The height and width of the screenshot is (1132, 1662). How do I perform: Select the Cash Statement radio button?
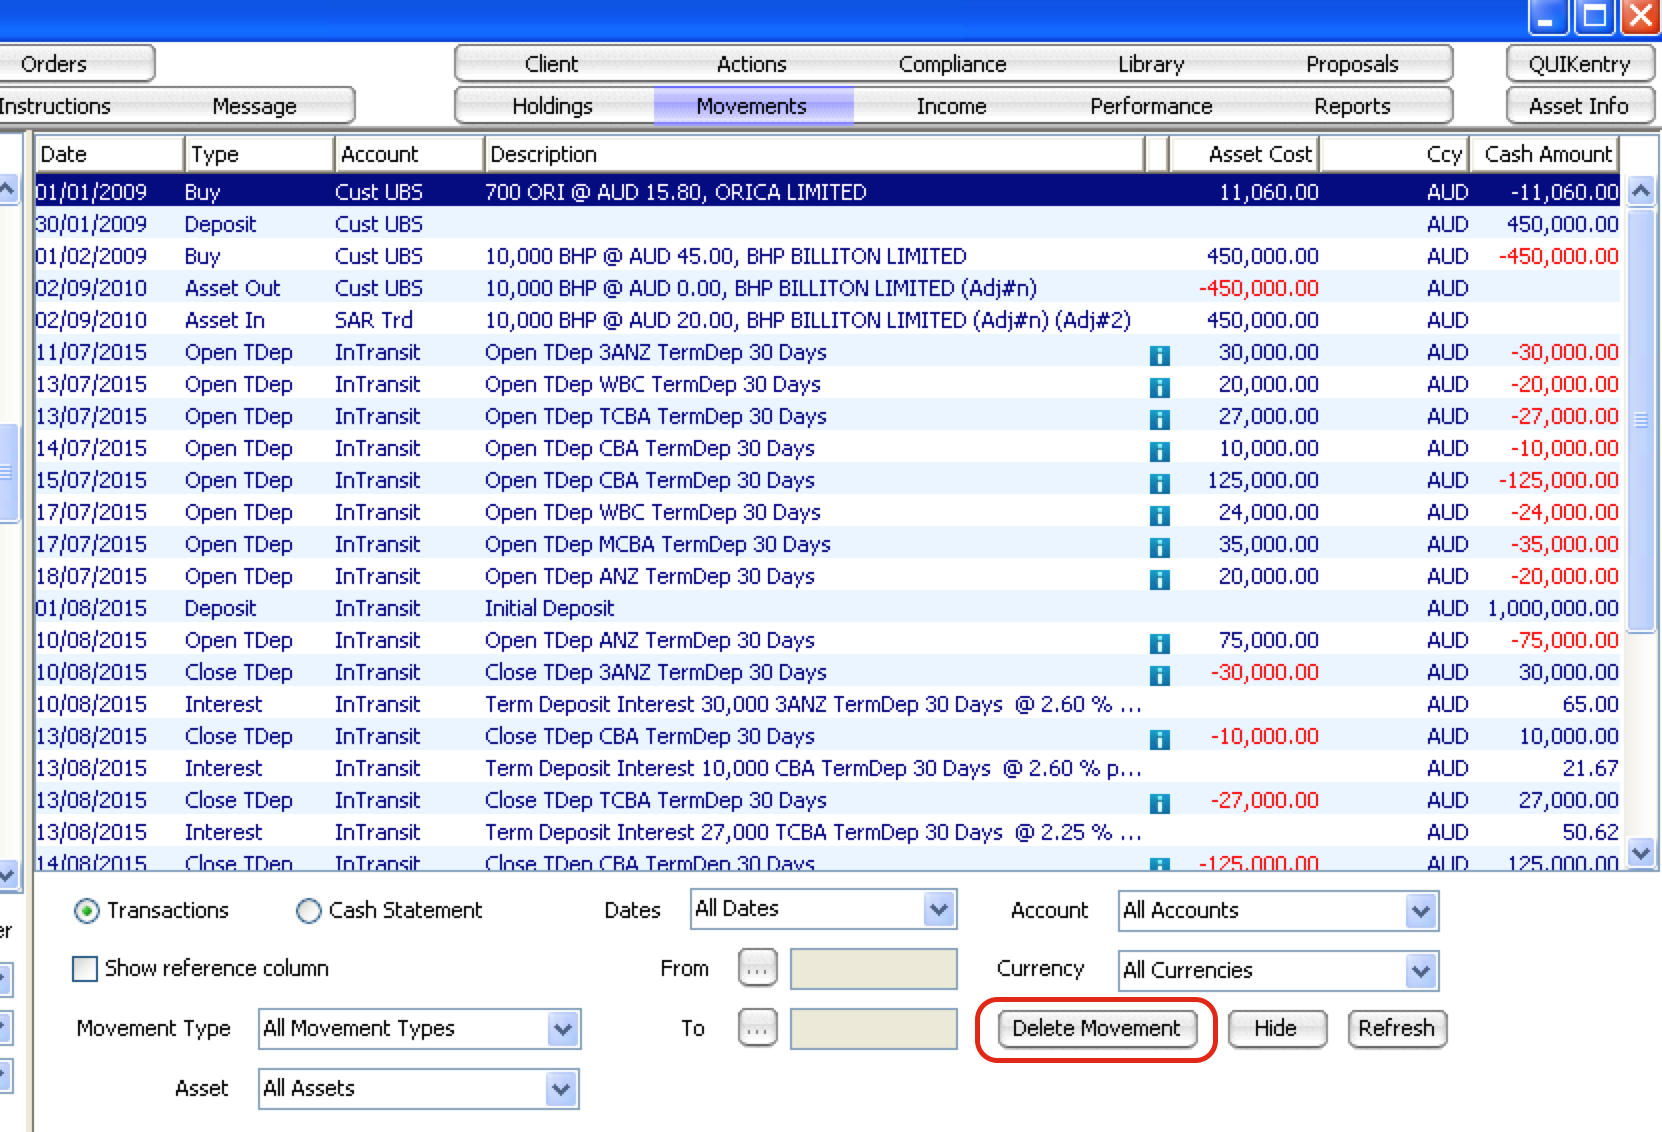[x=309, y=911]
